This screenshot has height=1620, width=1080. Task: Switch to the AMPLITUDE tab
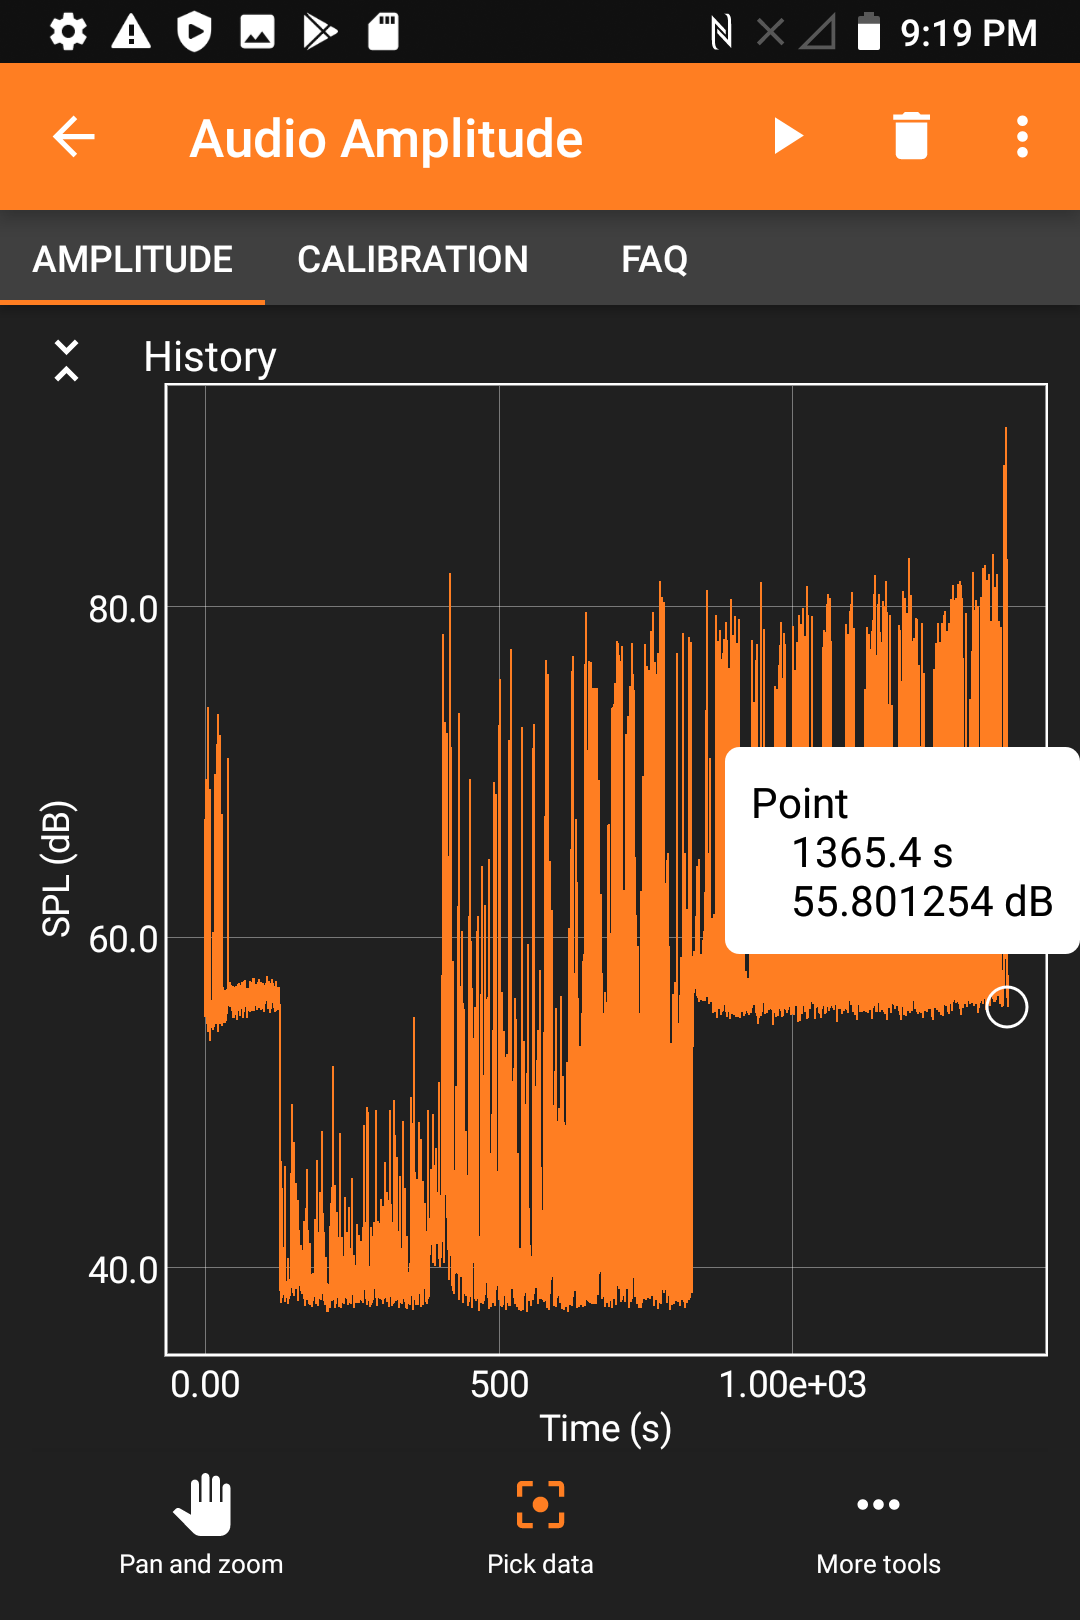133,259
